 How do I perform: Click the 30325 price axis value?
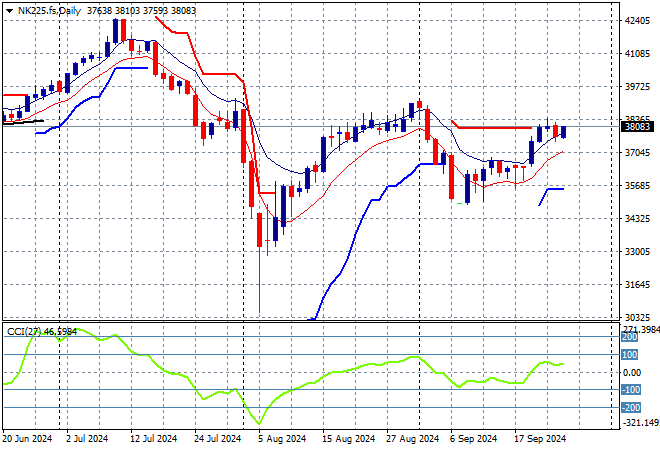637,317
